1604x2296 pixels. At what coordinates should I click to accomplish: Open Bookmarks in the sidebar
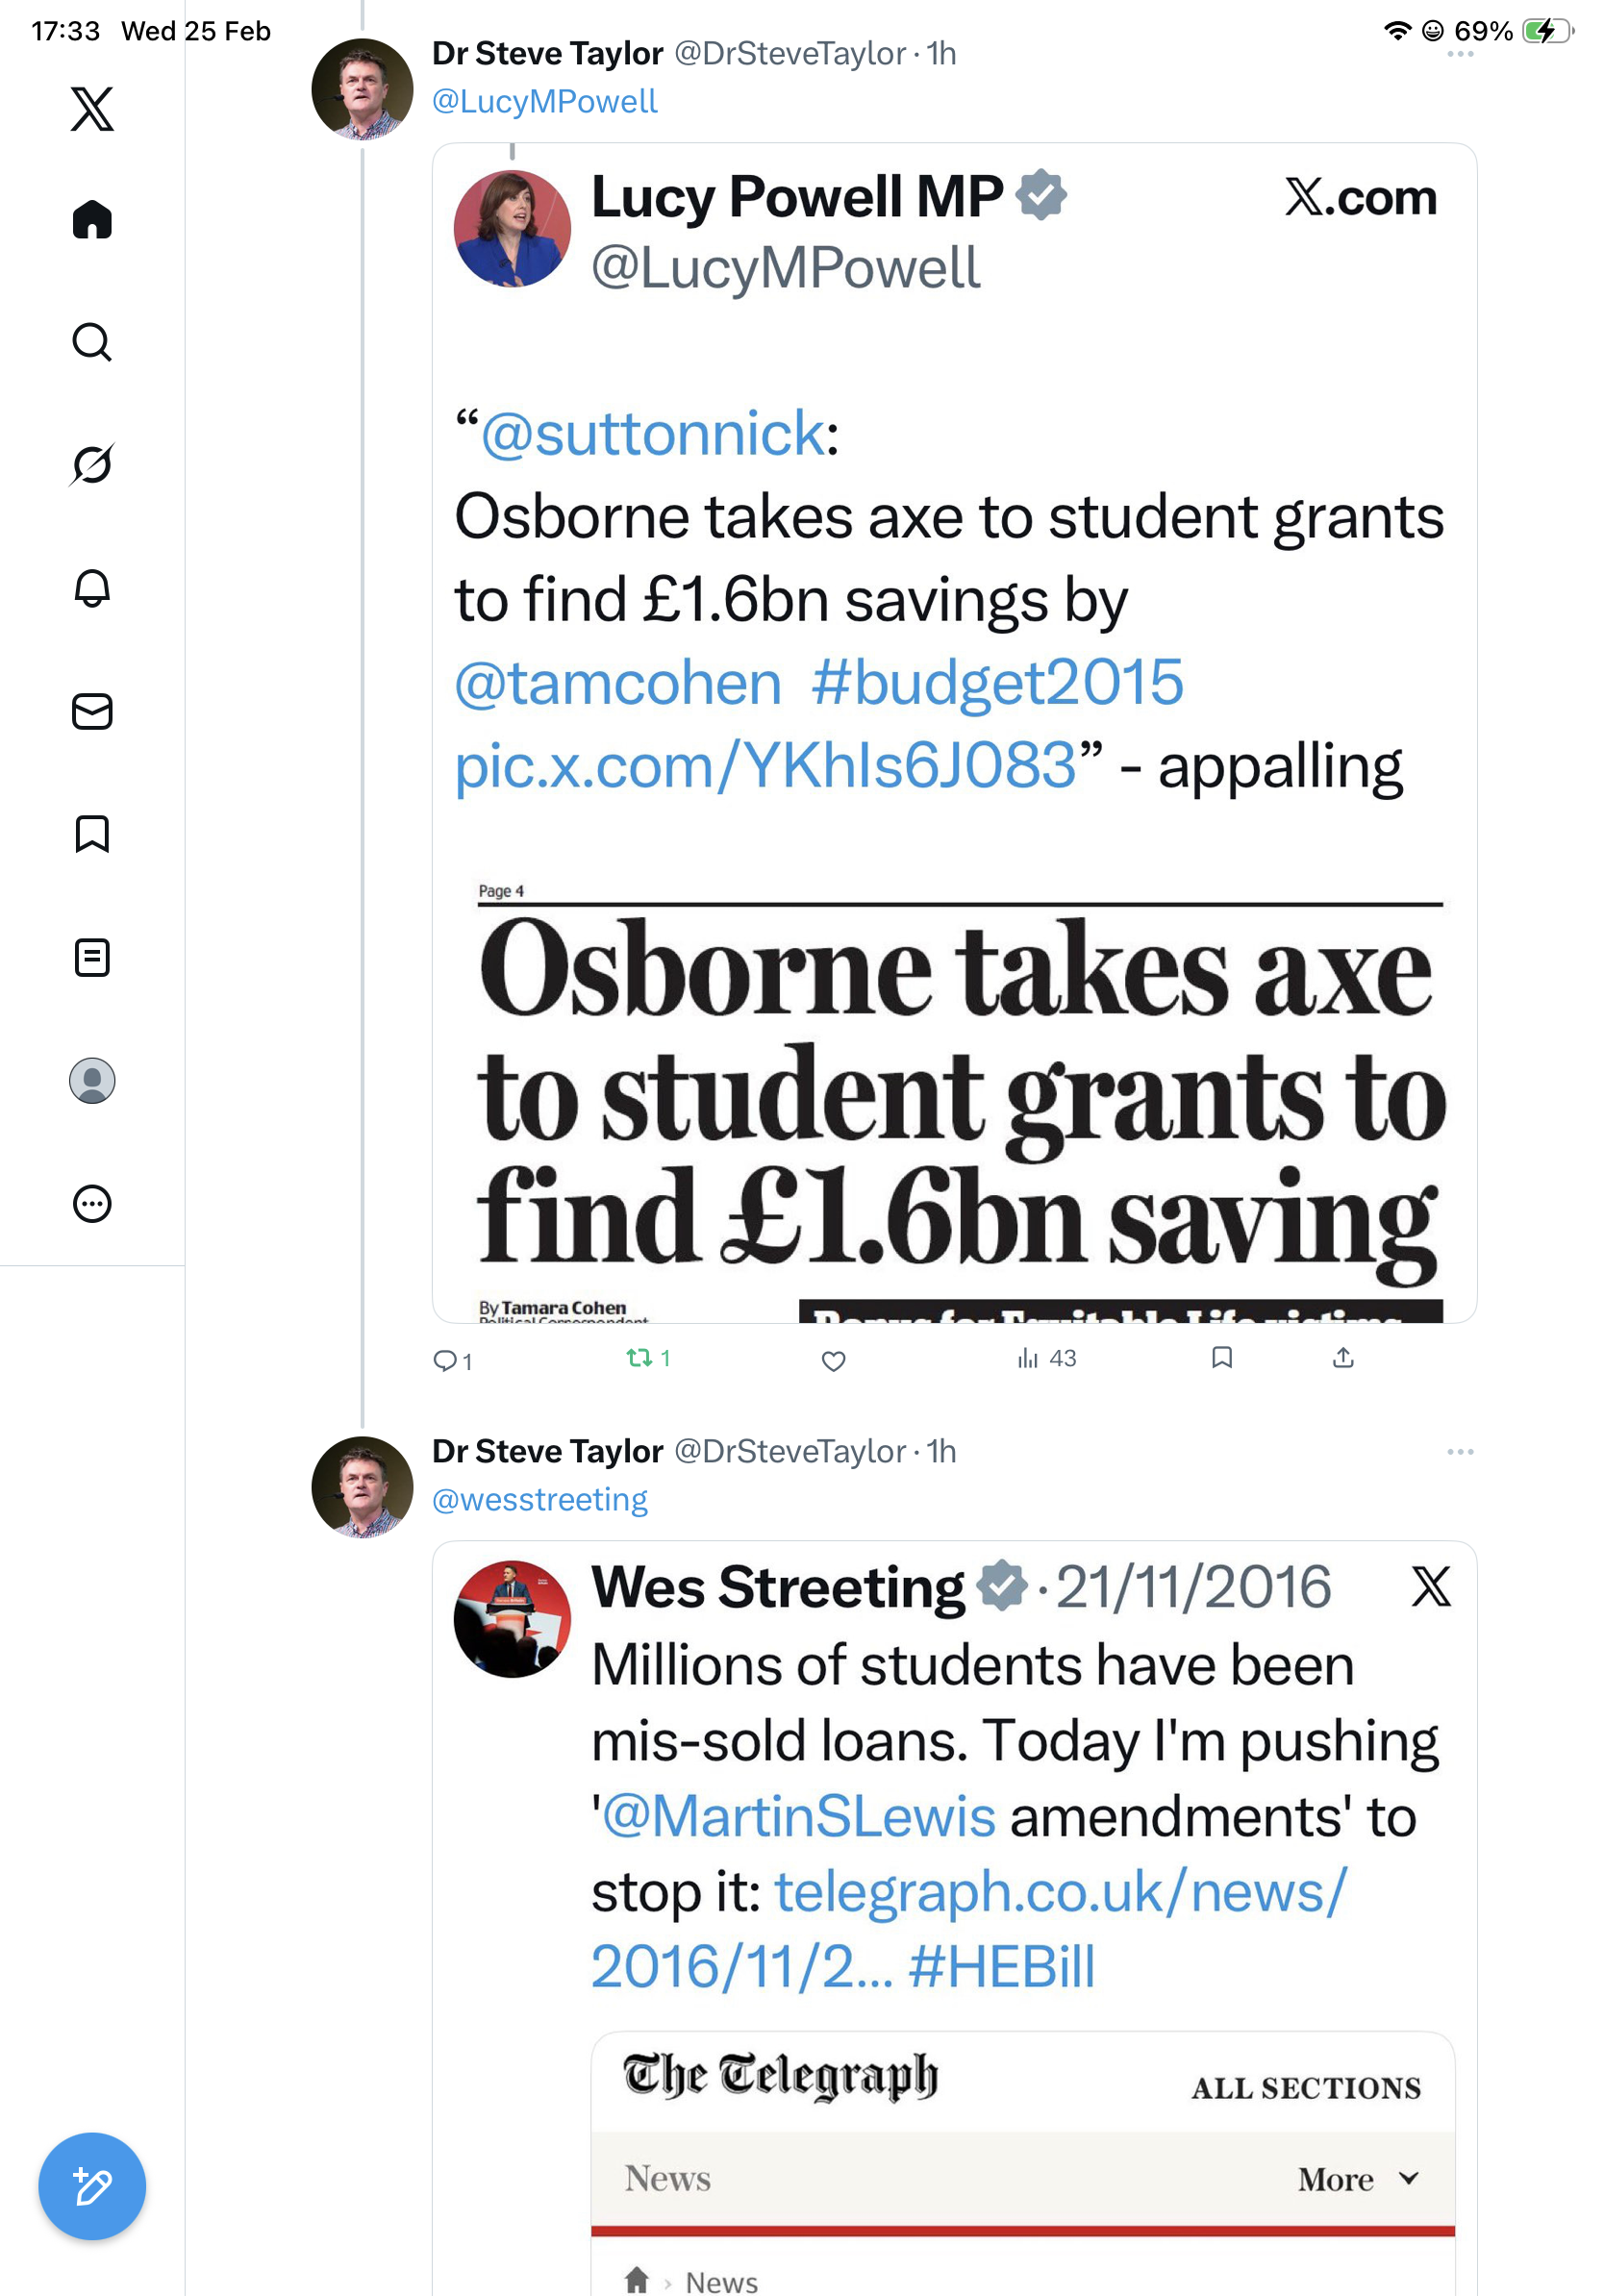[x=92, y=834]
